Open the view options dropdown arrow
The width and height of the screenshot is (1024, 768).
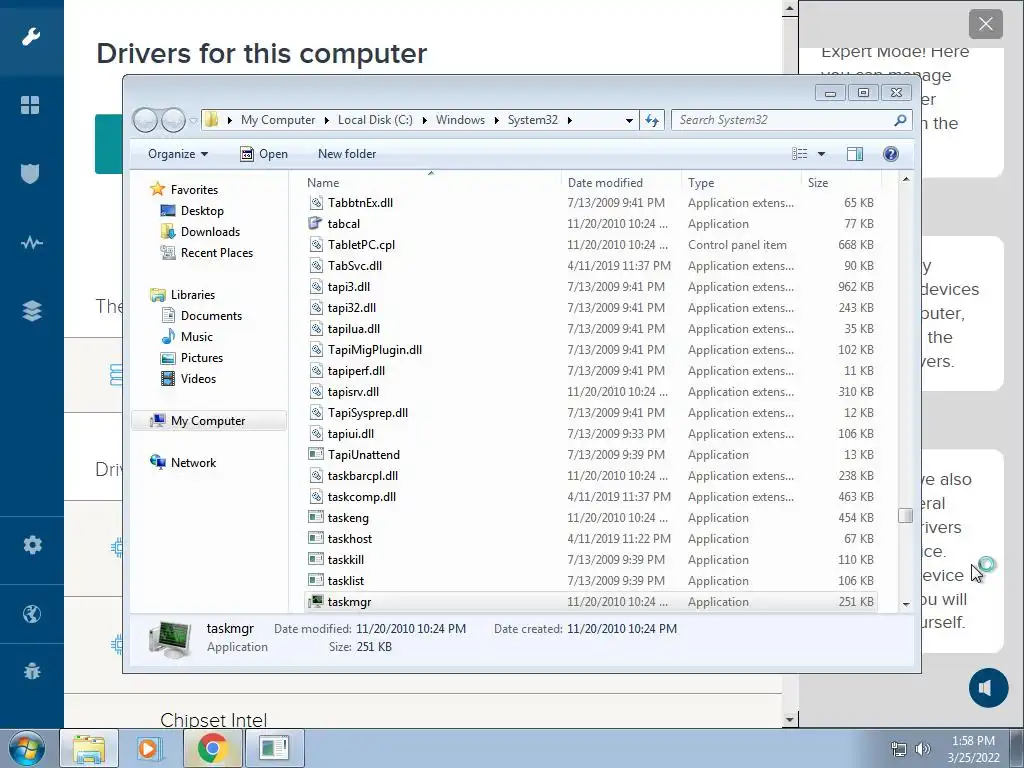822,154
